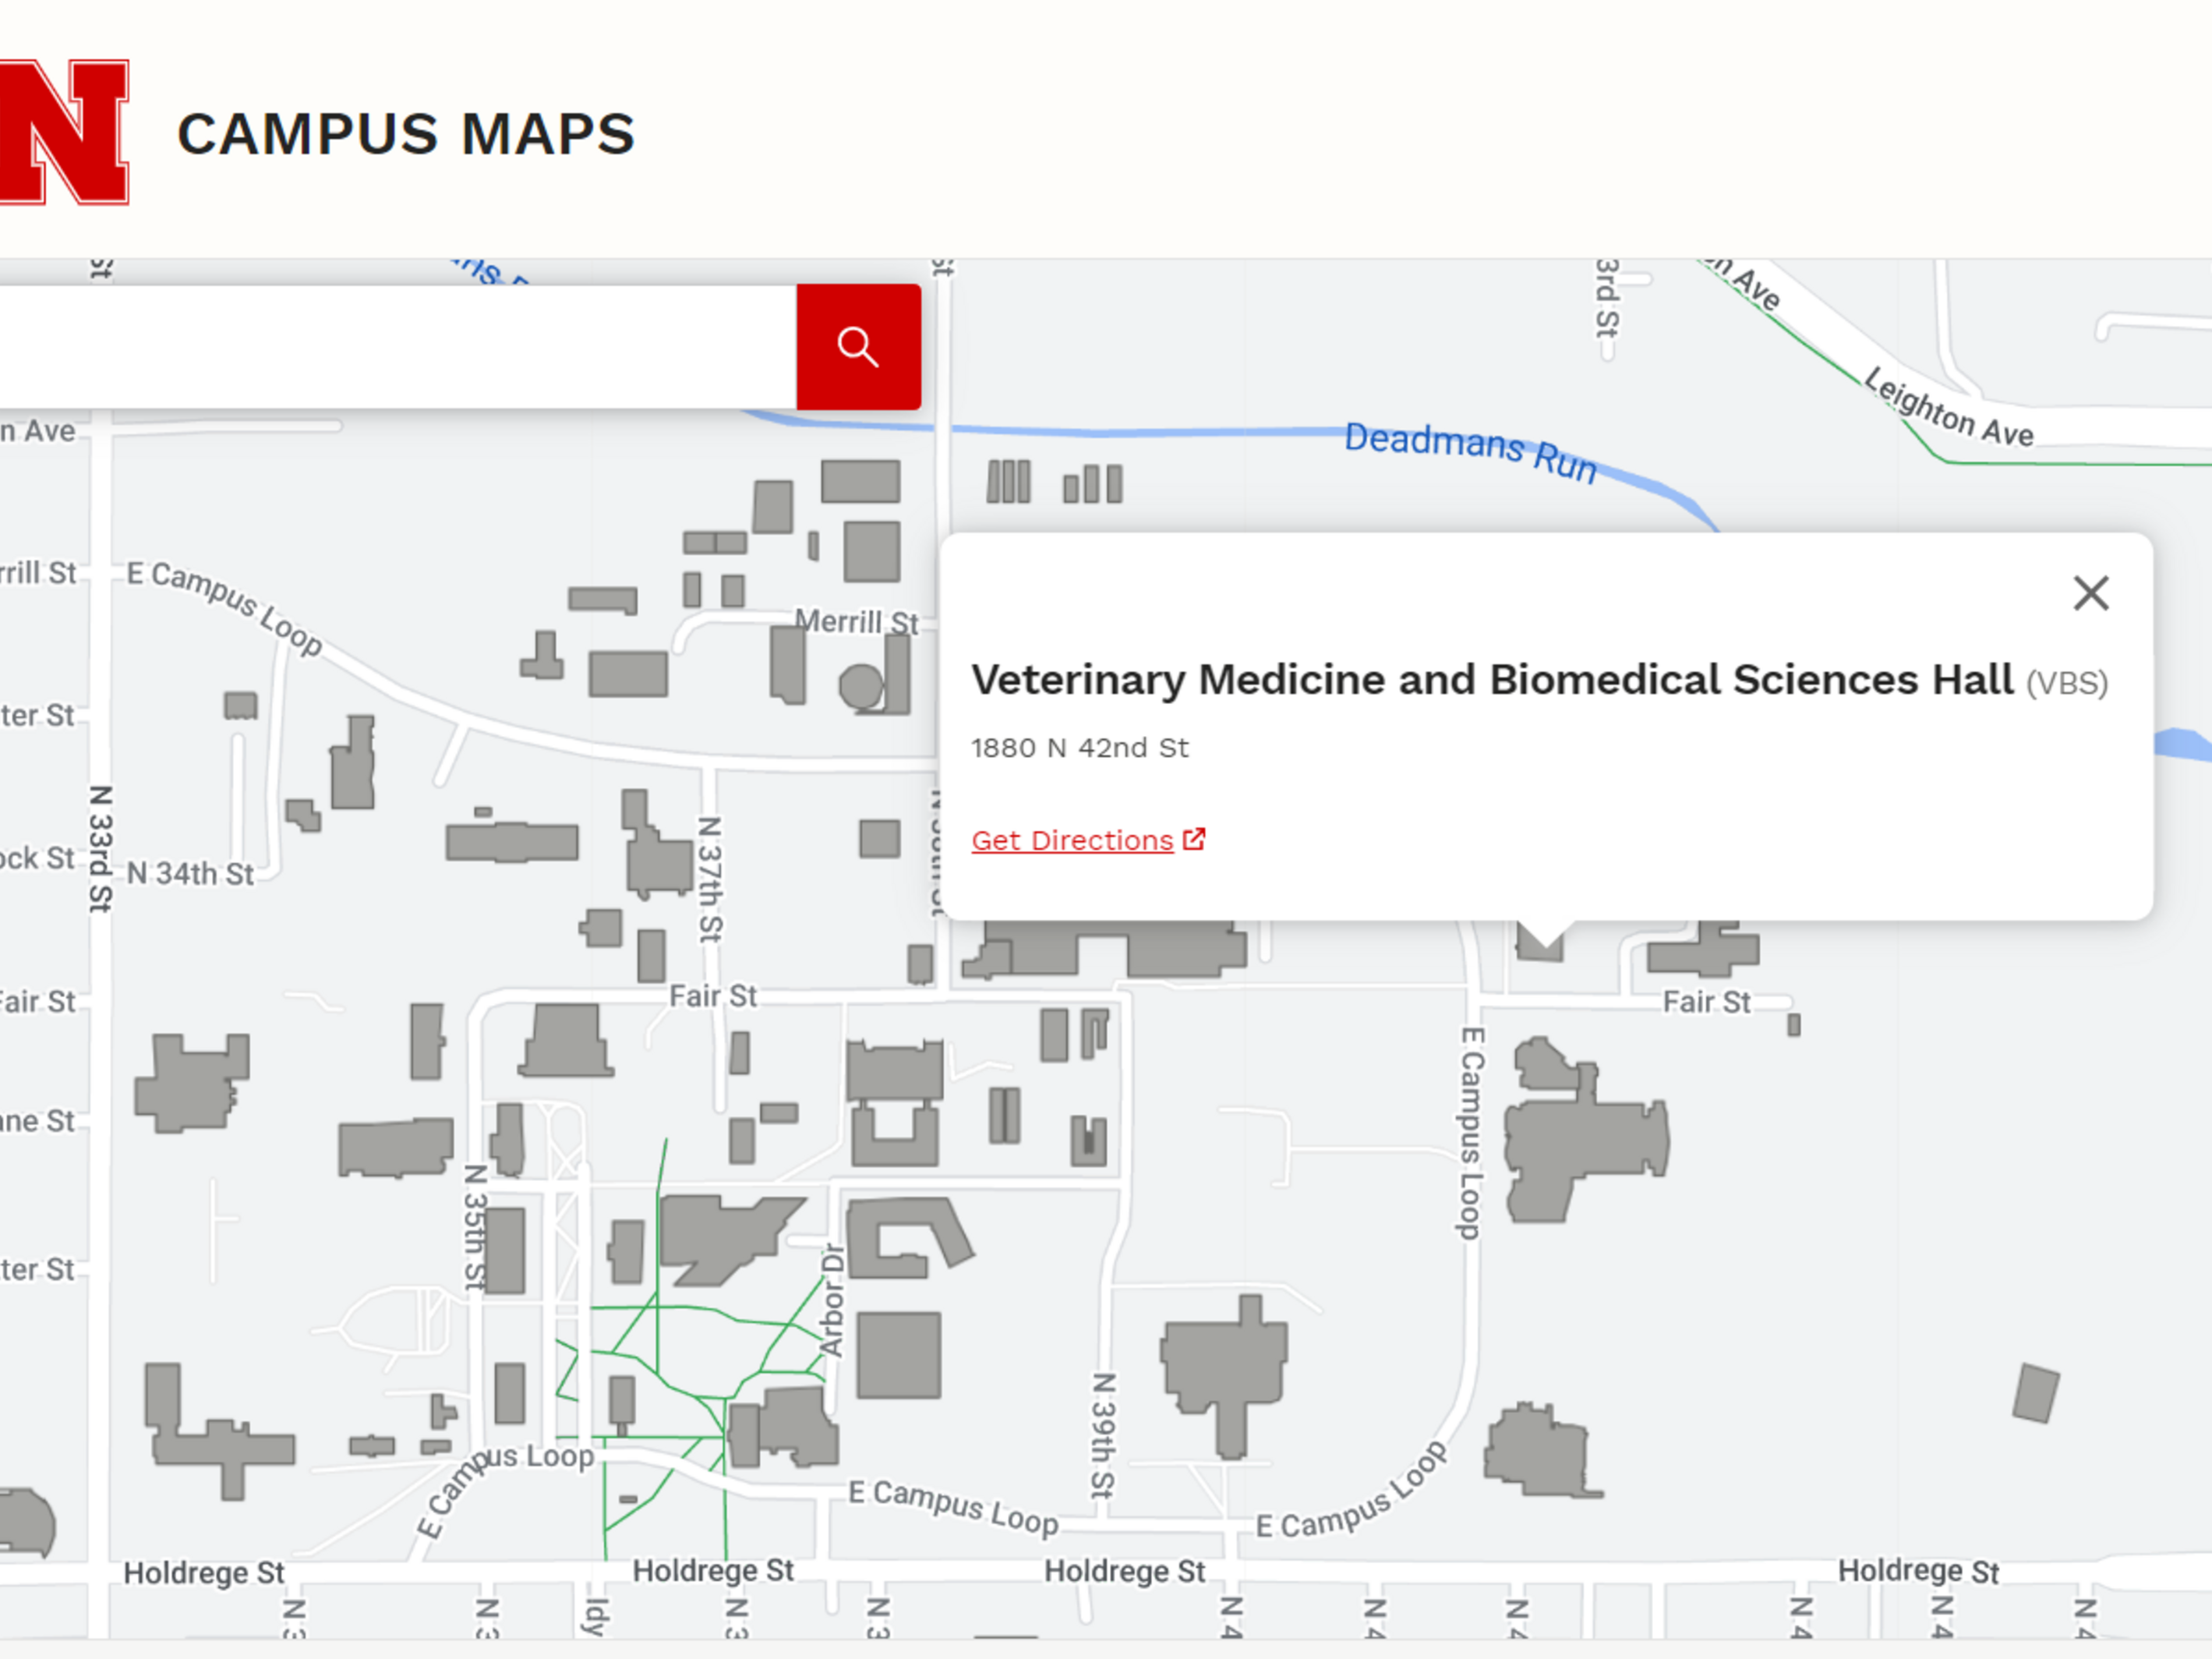Close the Veterinary Medicine building popup
Screen dimensions: 2212x1659
point(2091,593)
